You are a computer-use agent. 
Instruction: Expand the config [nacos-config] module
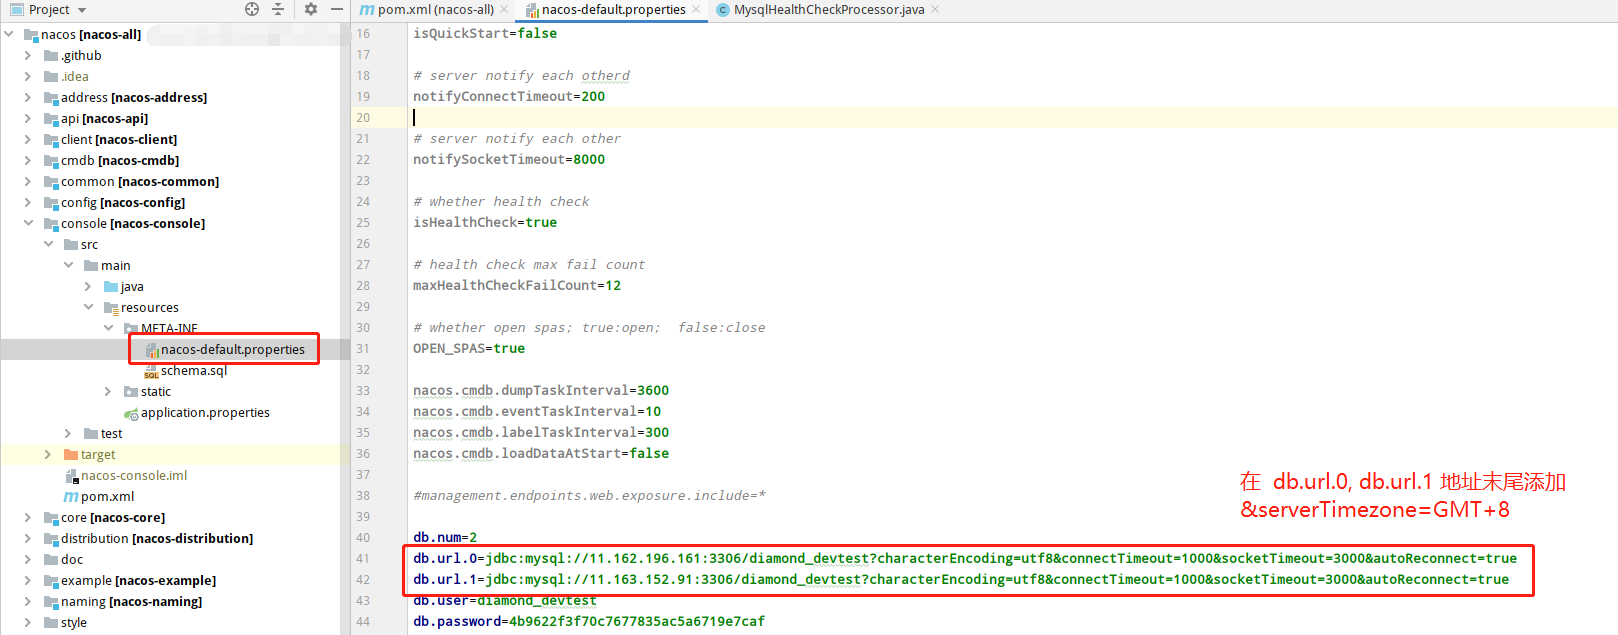[x=28, y=202]
